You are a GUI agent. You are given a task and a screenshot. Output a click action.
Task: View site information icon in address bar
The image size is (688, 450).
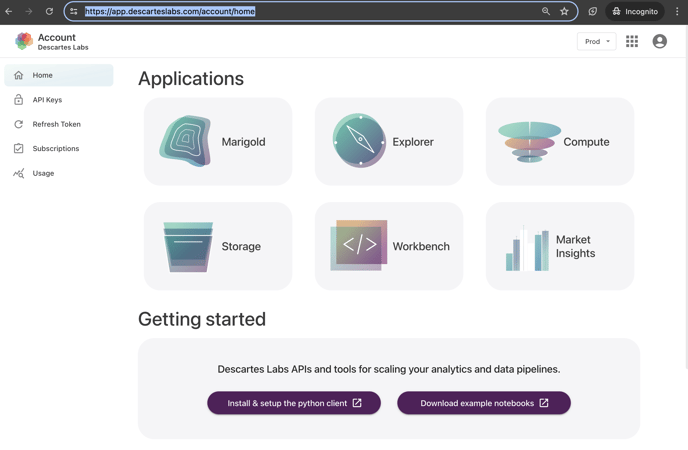pyautogui.click(x=74, y=11)
